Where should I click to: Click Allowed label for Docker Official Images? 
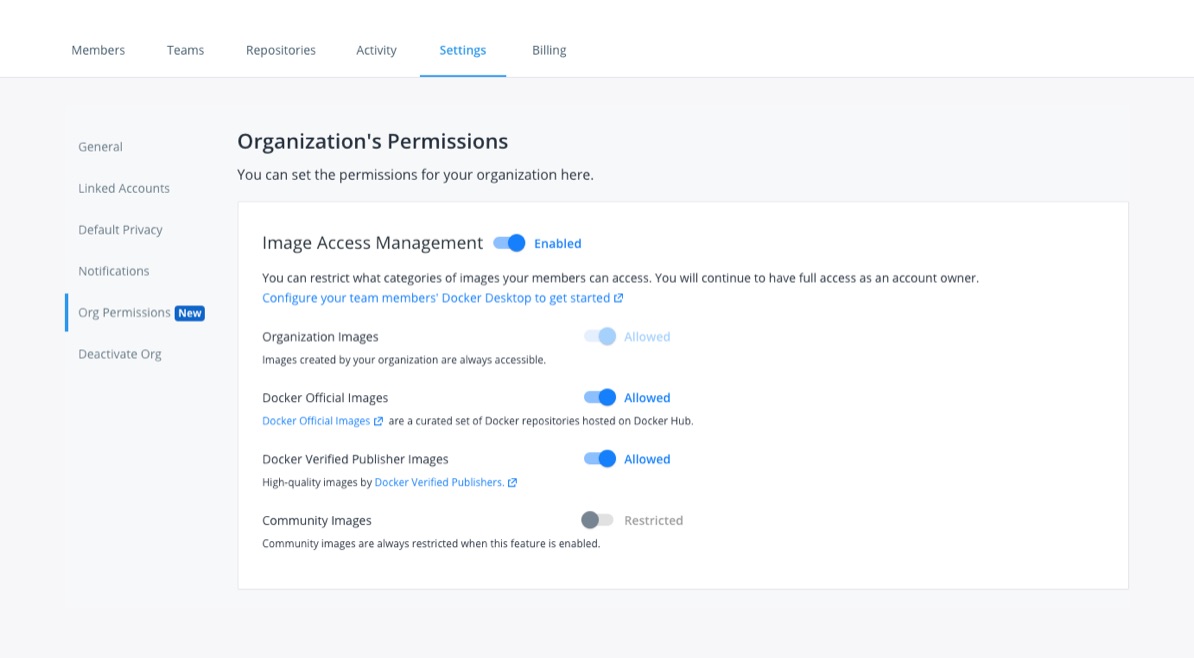coord(647,398)
